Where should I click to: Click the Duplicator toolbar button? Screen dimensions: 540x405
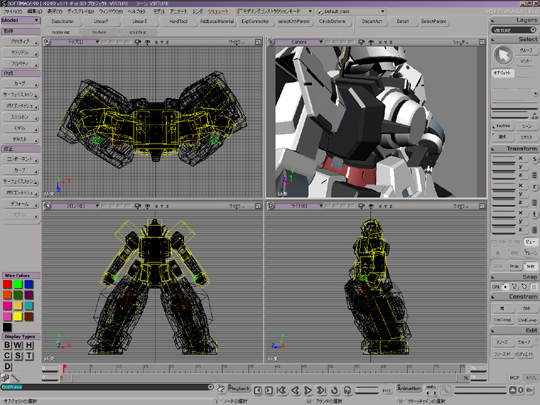63,21
